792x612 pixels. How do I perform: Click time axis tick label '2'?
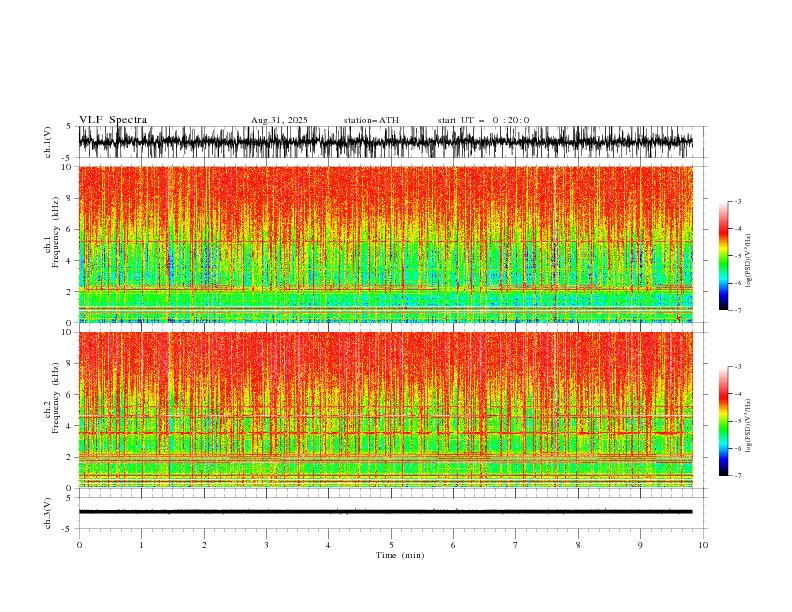[x=204, y=545]
